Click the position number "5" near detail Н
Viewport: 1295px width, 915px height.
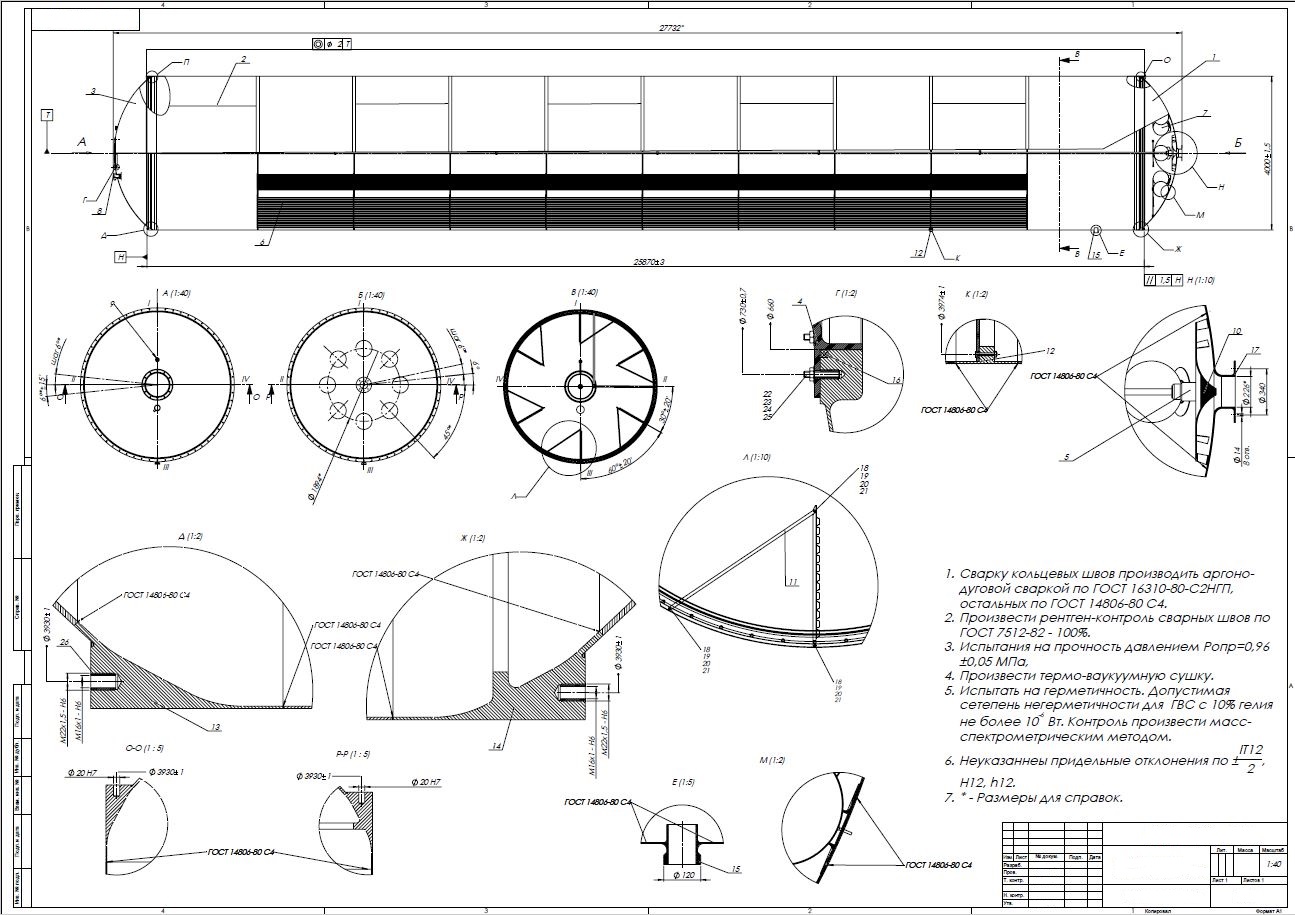(x=1068, y=457)
